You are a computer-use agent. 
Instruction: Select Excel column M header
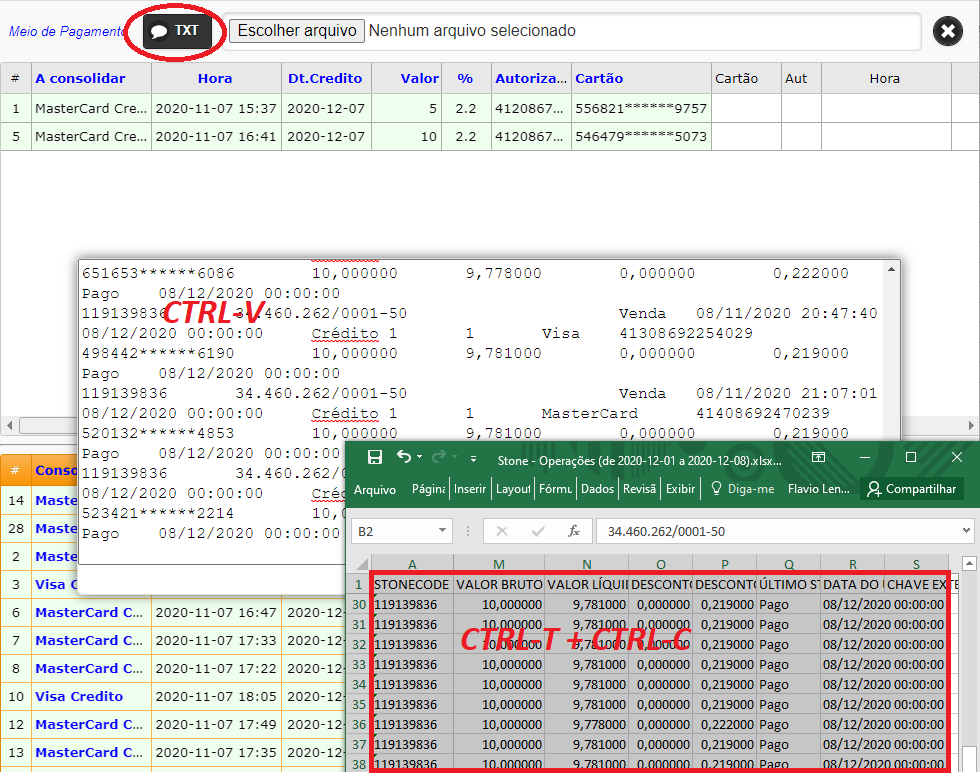(x=499, y=564)
